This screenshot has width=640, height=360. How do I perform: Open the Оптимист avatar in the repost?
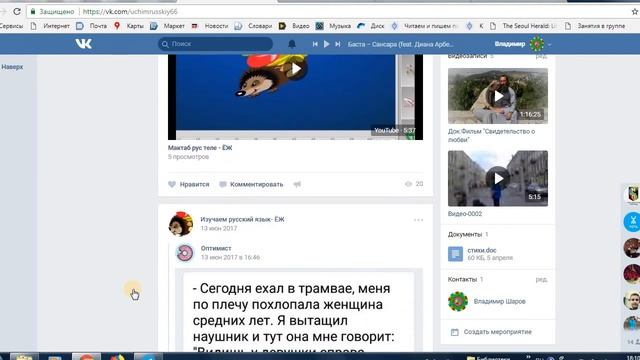(185, 253)
